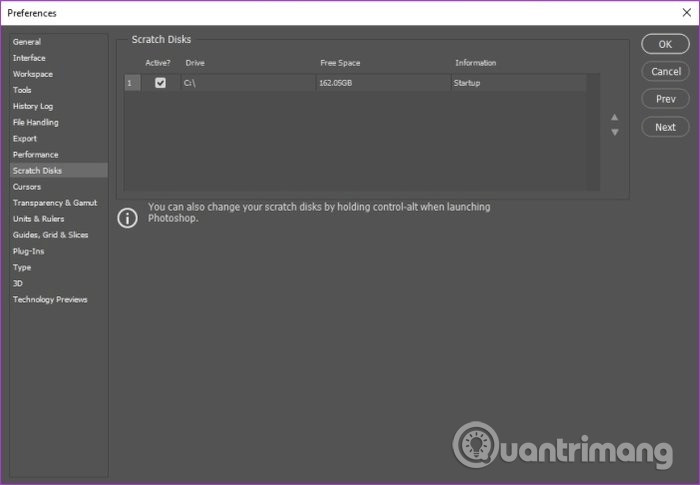Click the info icon beside the hint text
The height and width of the screenshot is (485, 700).
pos(128,218)
